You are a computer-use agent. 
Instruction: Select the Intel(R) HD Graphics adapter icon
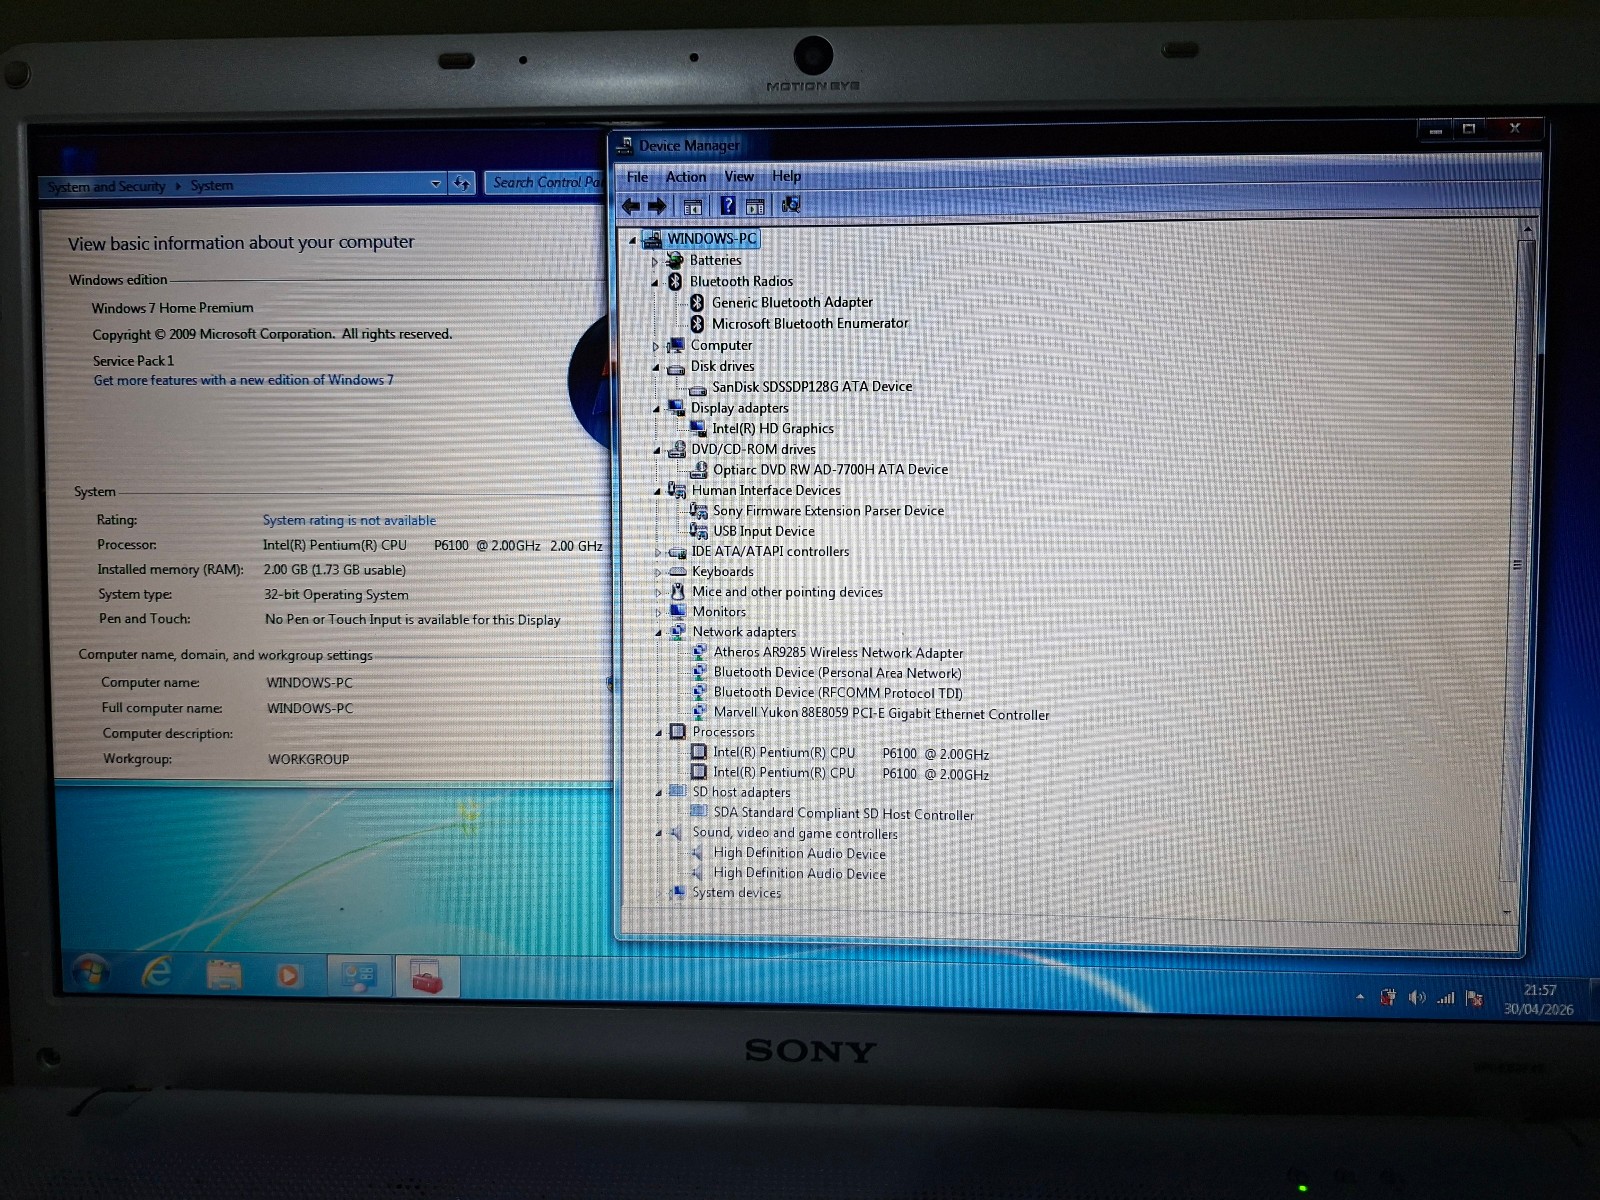click(x=698, y=428)
